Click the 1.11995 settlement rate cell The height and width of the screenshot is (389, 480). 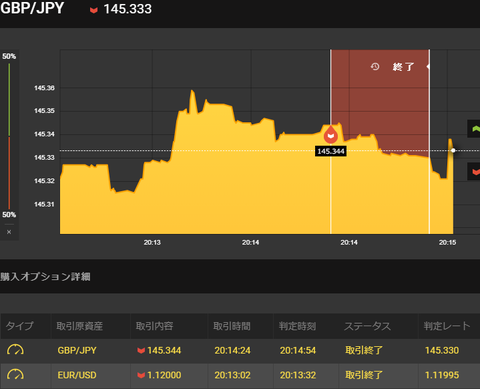pyautogui.click(x=442, y=375)
